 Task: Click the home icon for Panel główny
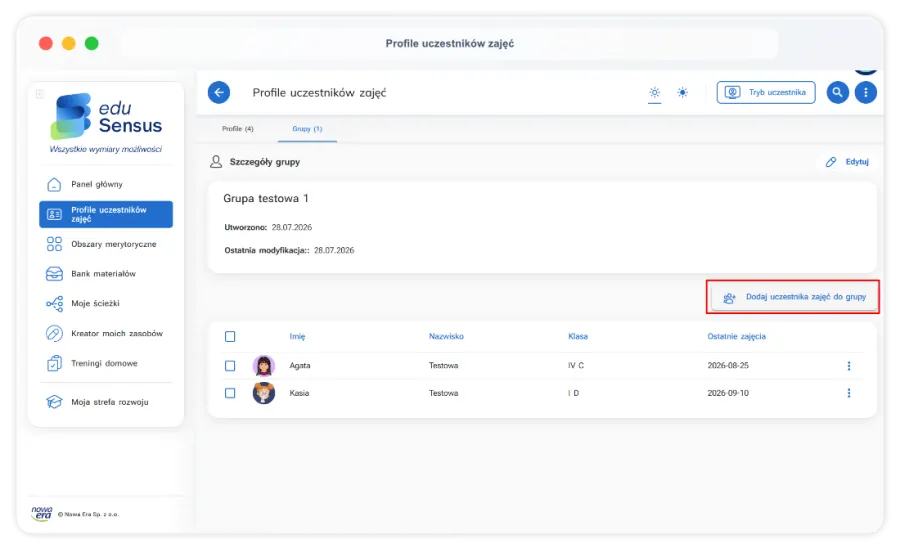(x=54, y=184)
